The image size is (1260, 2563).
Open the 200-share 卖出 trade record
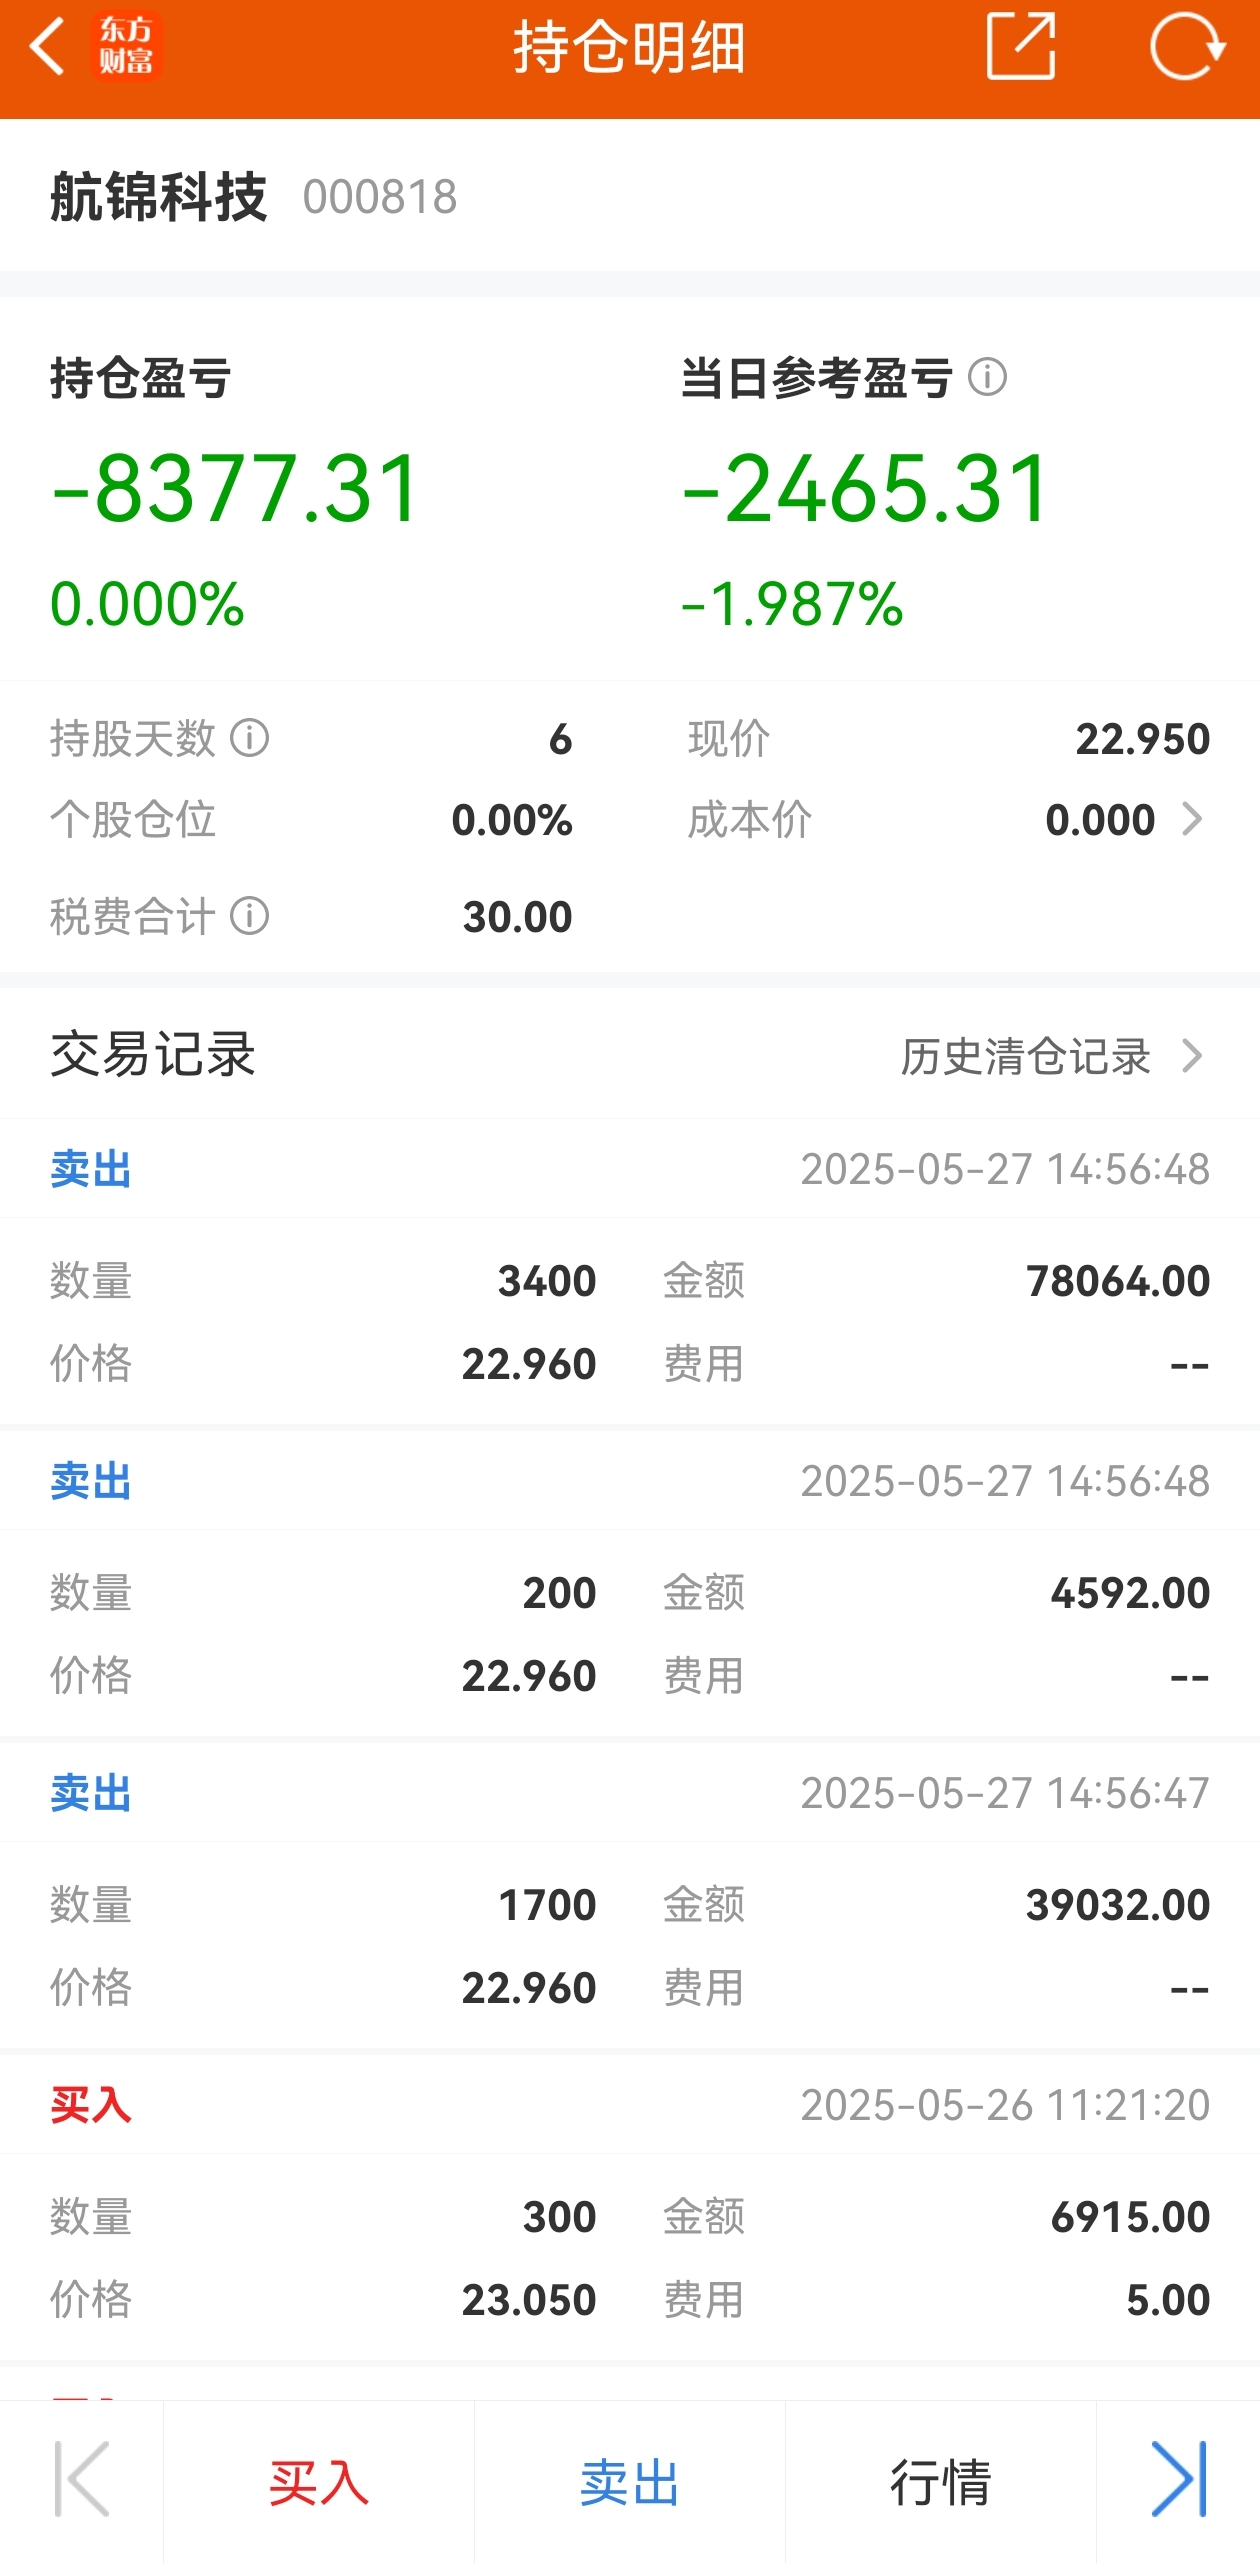630,1584
